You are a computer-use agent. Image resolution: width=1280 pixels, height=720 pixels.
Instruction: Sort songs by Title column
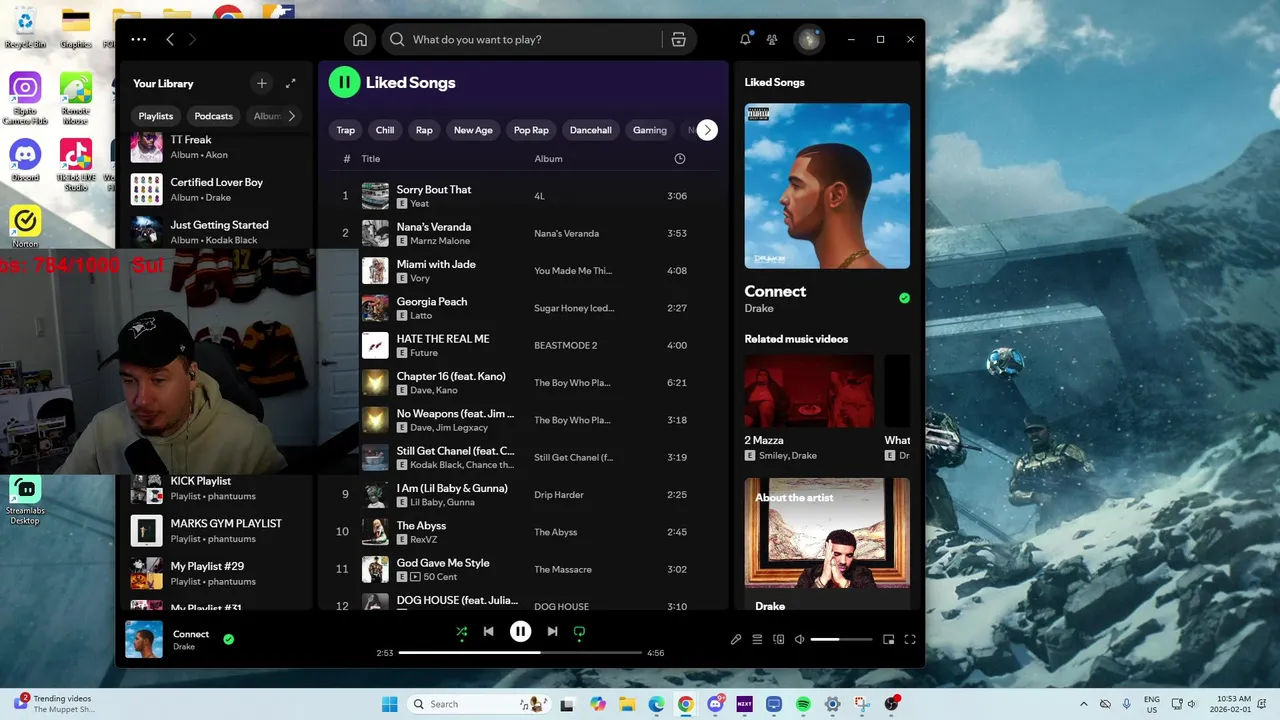pyautogui.click(x=371, y=158)
